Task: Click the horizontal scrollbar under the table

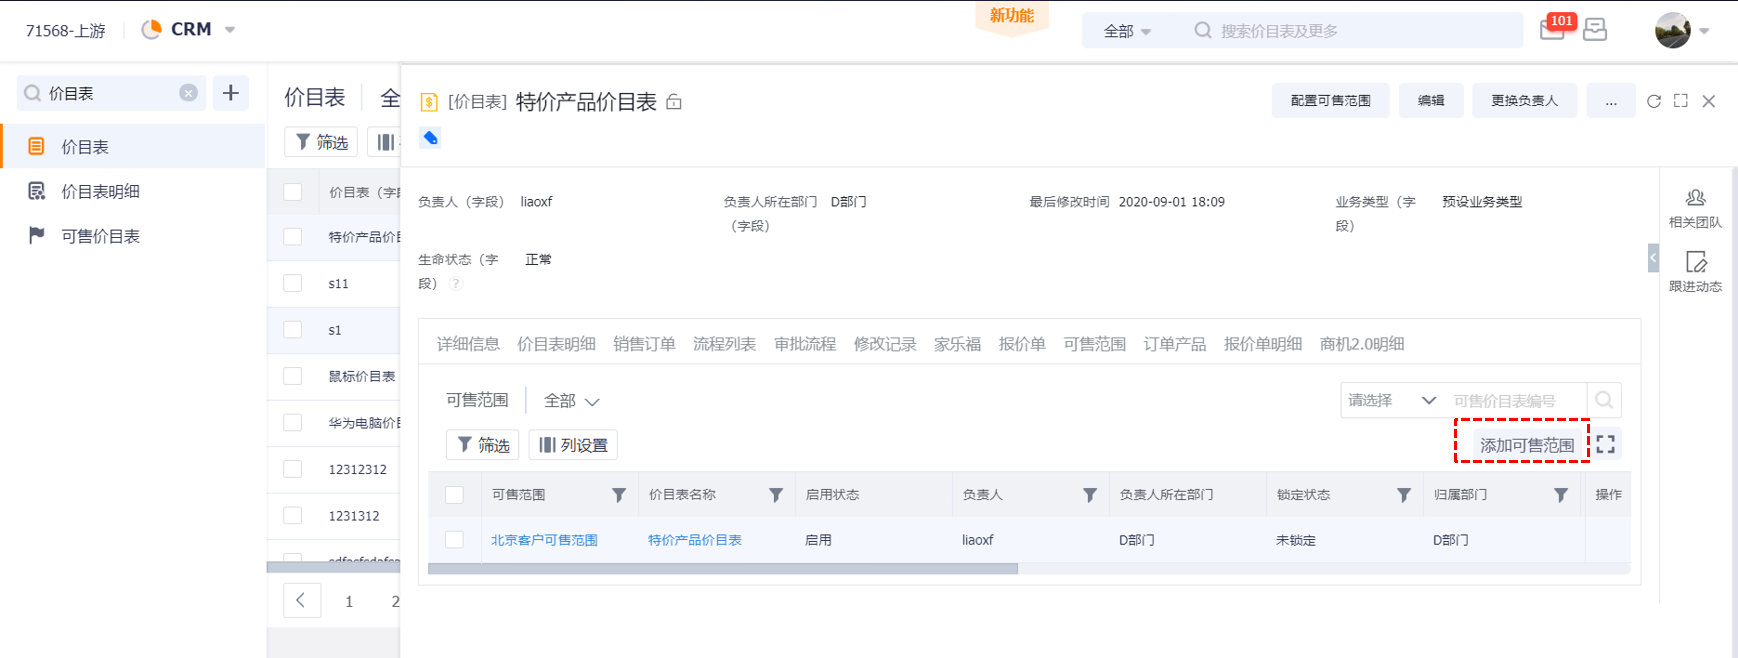Action: [x=722, y=569]
